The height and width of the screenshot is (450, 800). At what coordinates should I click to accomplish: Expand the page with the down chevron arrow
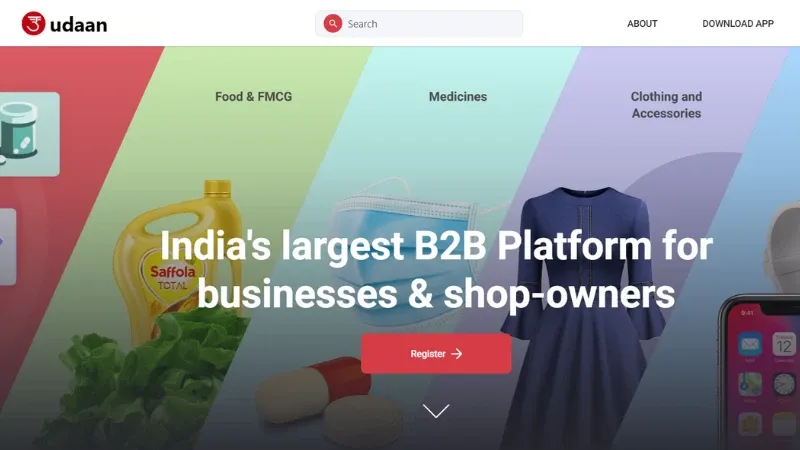pyautogui.click(x=436, y=411)
